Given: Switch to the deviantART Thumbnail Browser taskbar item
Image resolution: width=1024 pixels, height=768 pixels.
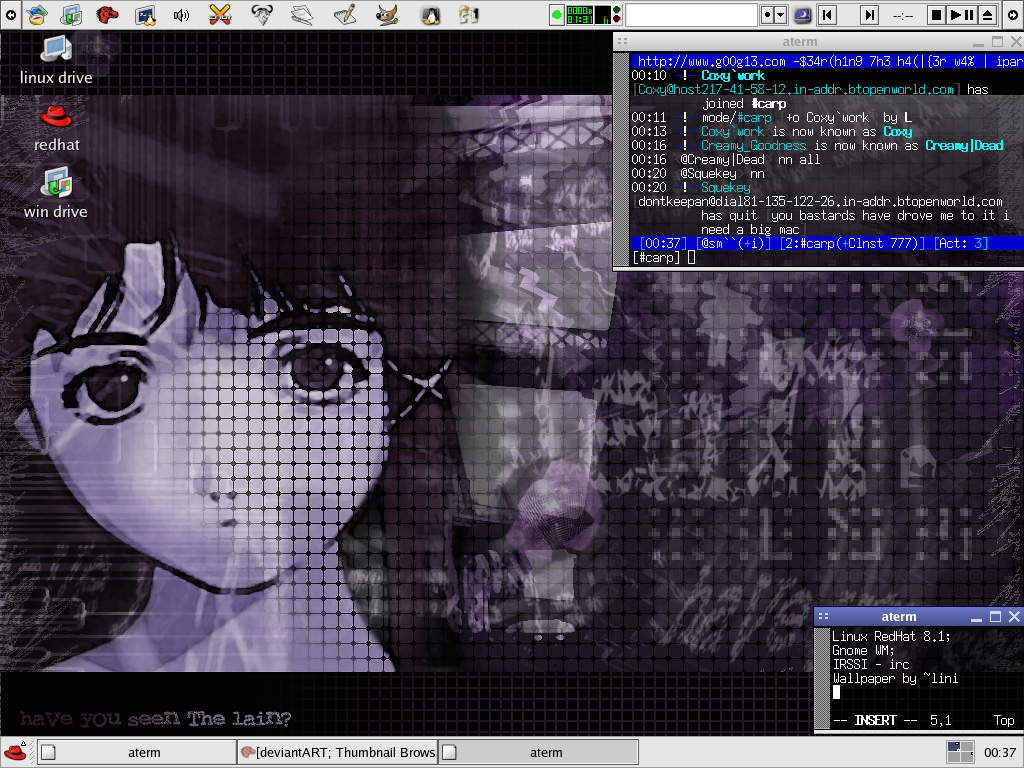Looking at the screenshot, I should coord(338,752).
